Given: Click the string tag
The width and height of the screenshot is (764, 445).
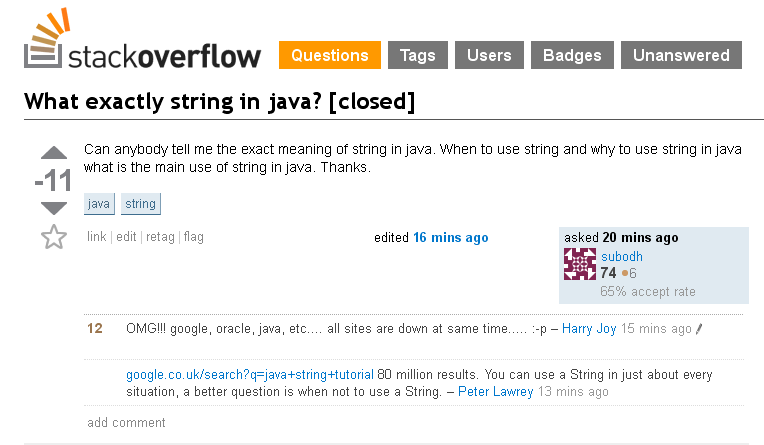Looking at the screenshot, I should pos(140,204).
